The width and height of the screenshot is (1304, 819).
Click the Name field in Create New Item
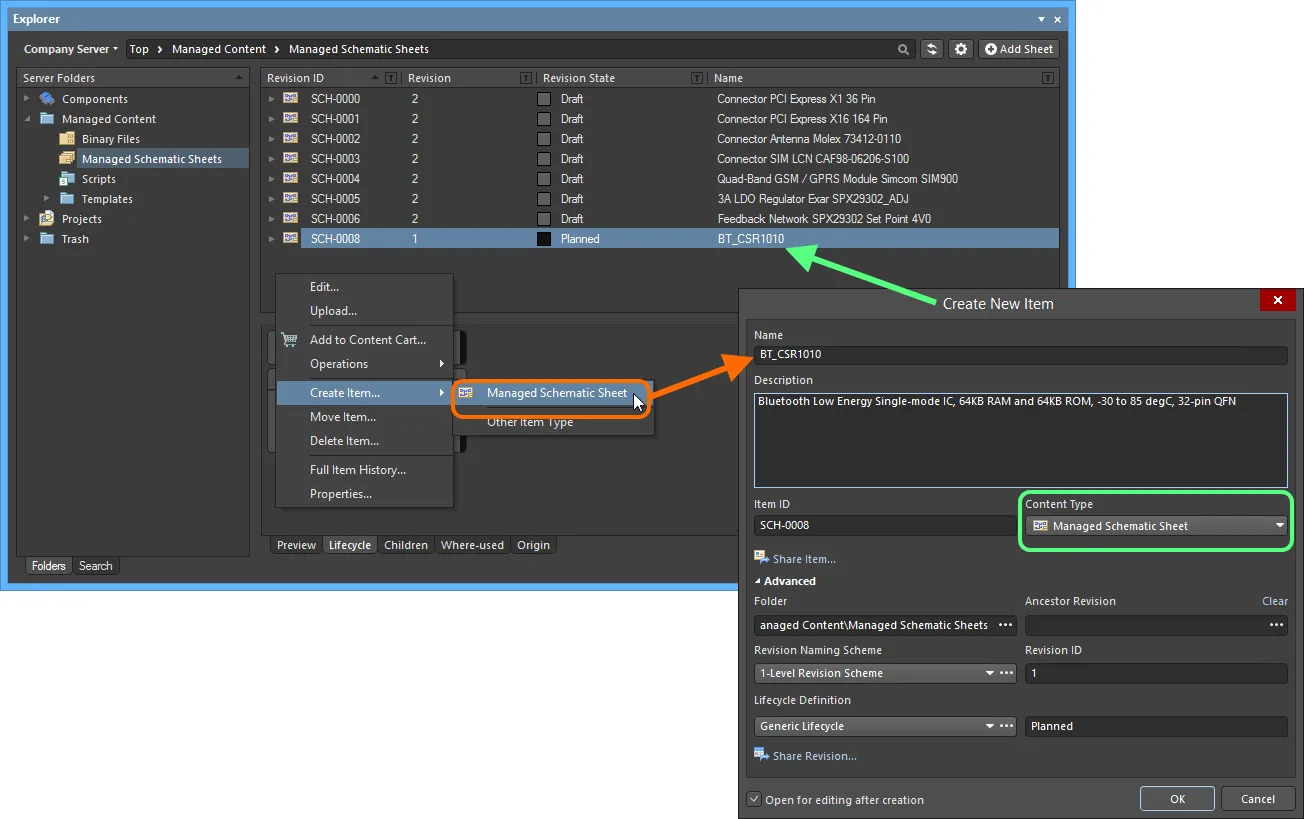coord(1020,355)
